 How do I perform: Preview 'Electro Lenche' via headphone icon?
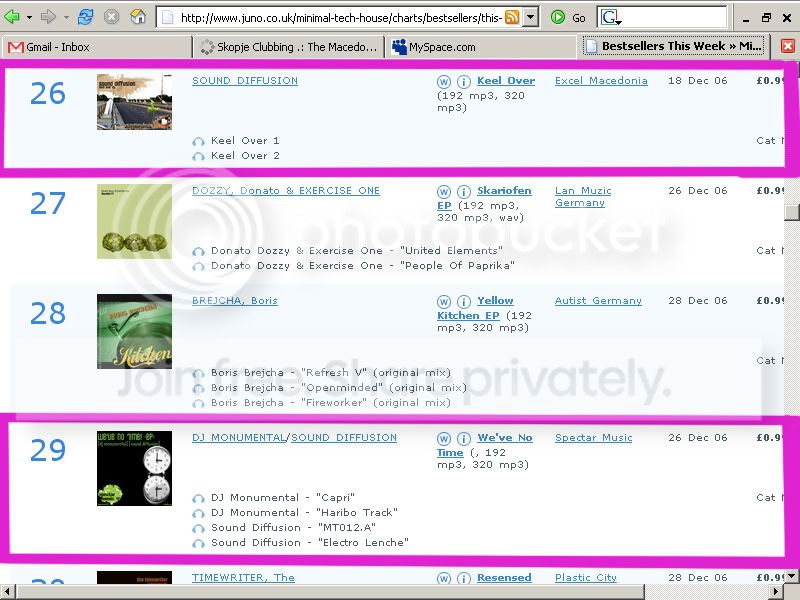tap(198, 543)
